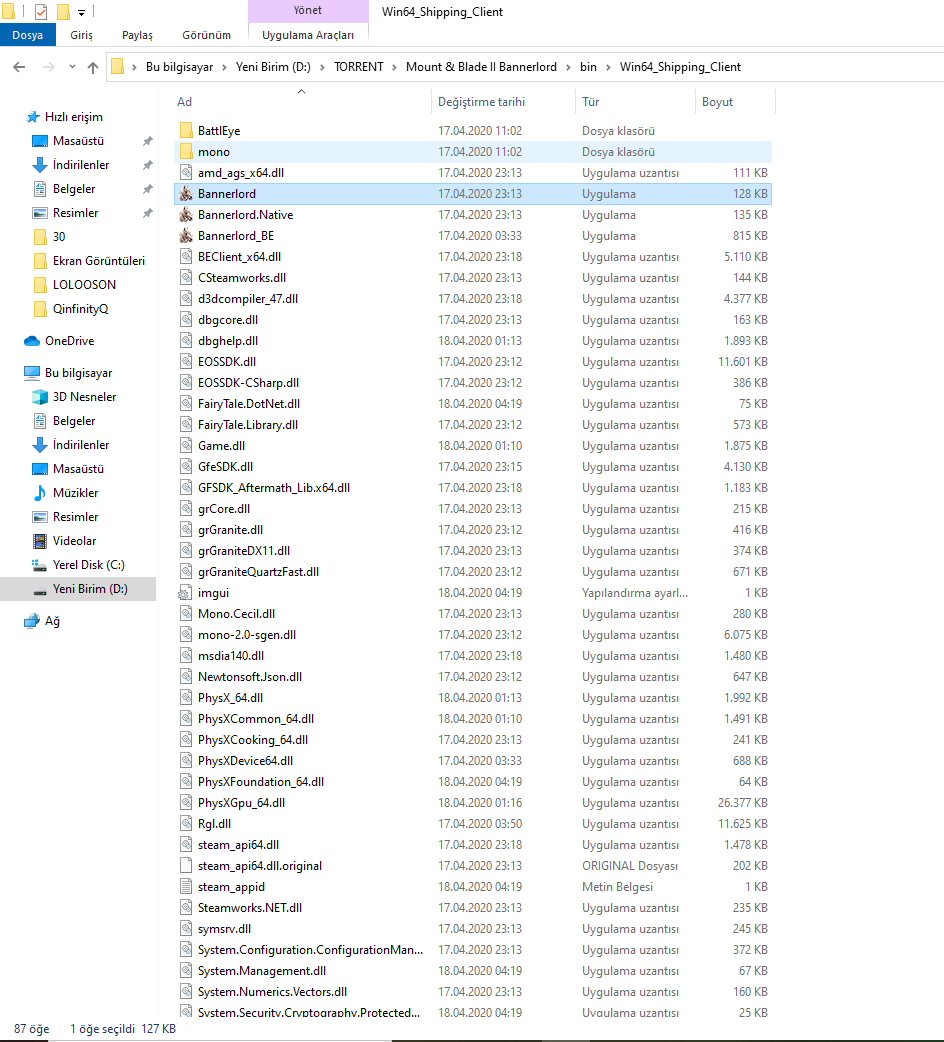The image size is (944, 1042).
Task: Click the Bannerlord_BE application icon
Action: click(x=186, y=236)
